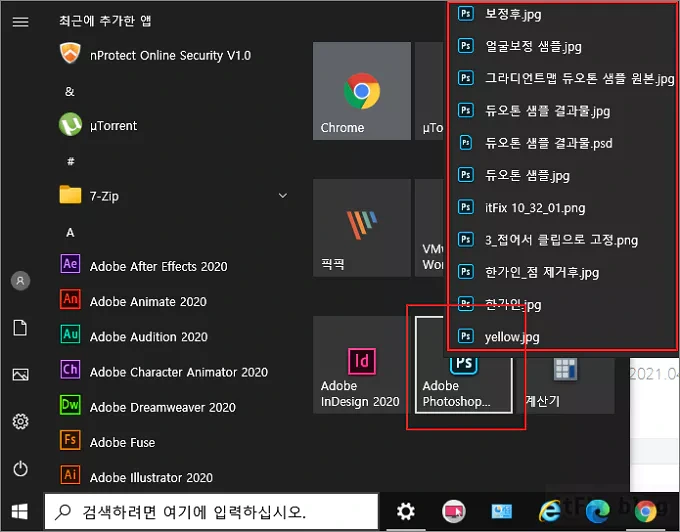Open the user account icon
The image size is (680, 532).
[20, 281]
